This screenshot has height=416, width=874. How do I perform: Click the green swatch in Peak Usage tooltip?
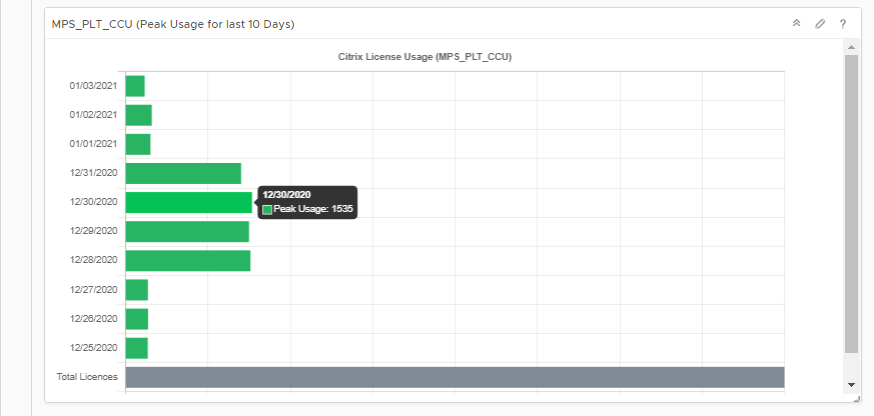point(267,209)
